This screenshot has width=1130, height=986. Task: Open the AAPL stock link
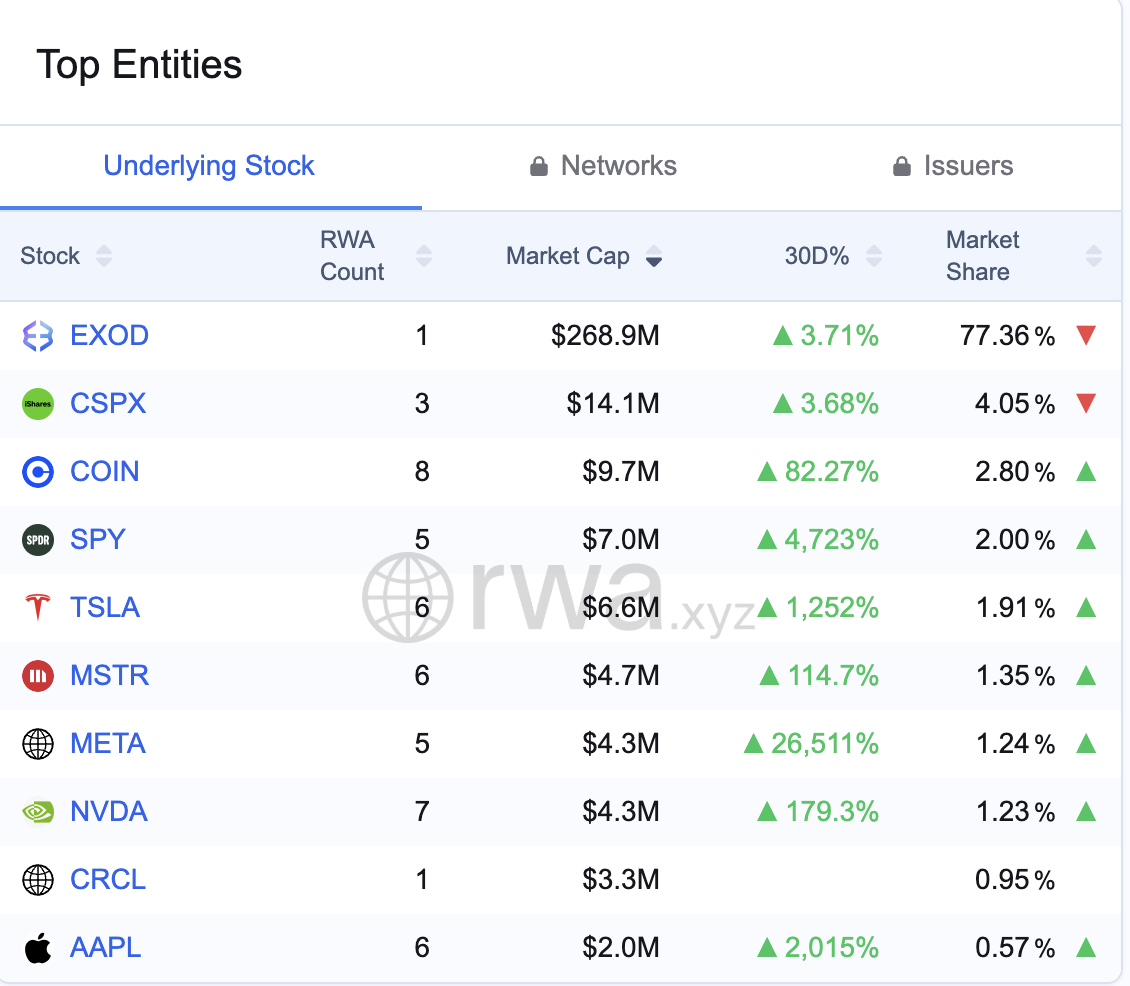(x=106, y=948)
